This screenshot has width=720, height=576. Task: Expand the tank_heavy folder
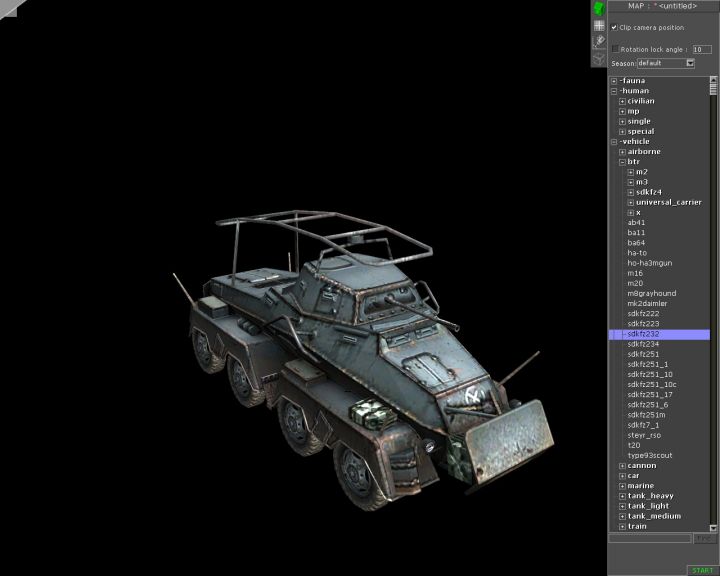point(622,496)
